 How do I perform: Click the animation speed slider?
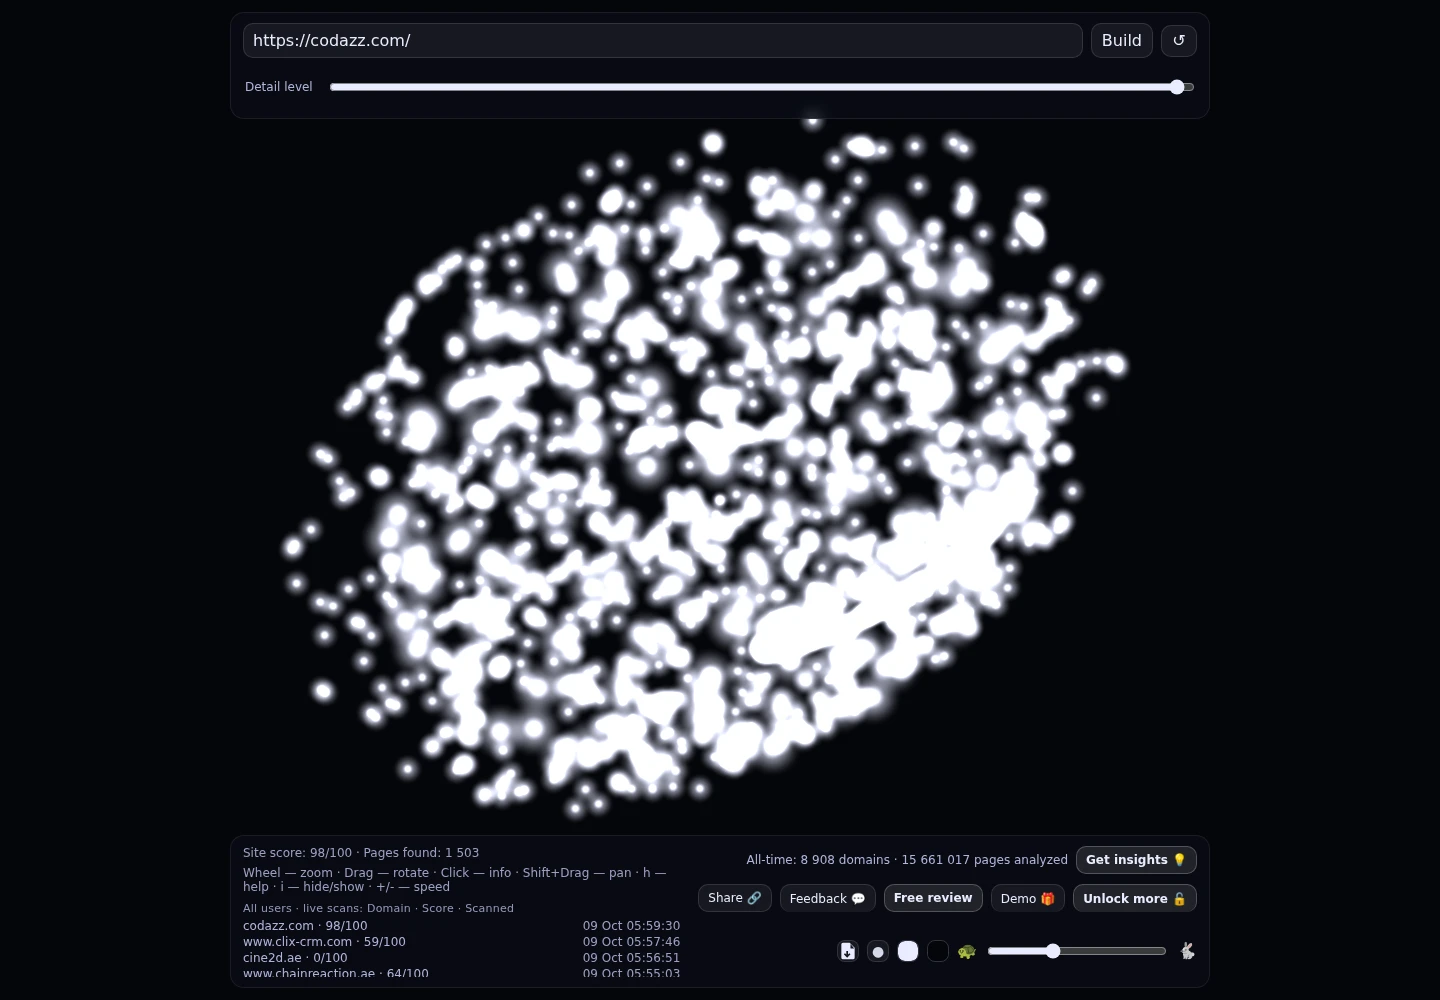click(1077, 951)
